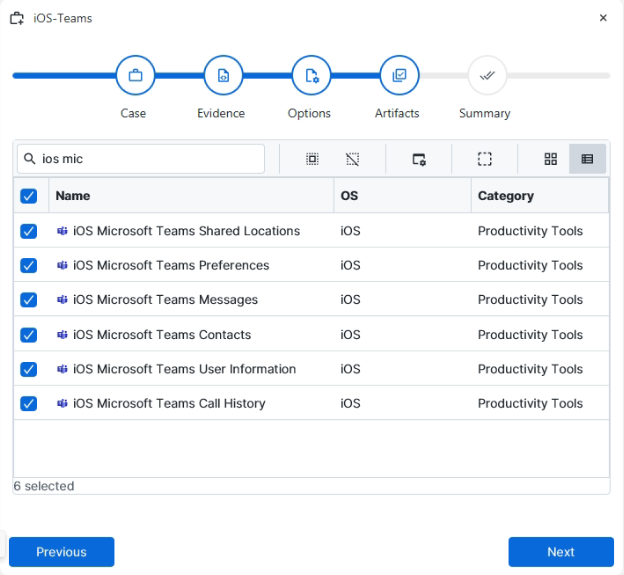Open the Options step icon
Image resolution: width=624 pixels, height=575 pixels.
tap(311, 75)
